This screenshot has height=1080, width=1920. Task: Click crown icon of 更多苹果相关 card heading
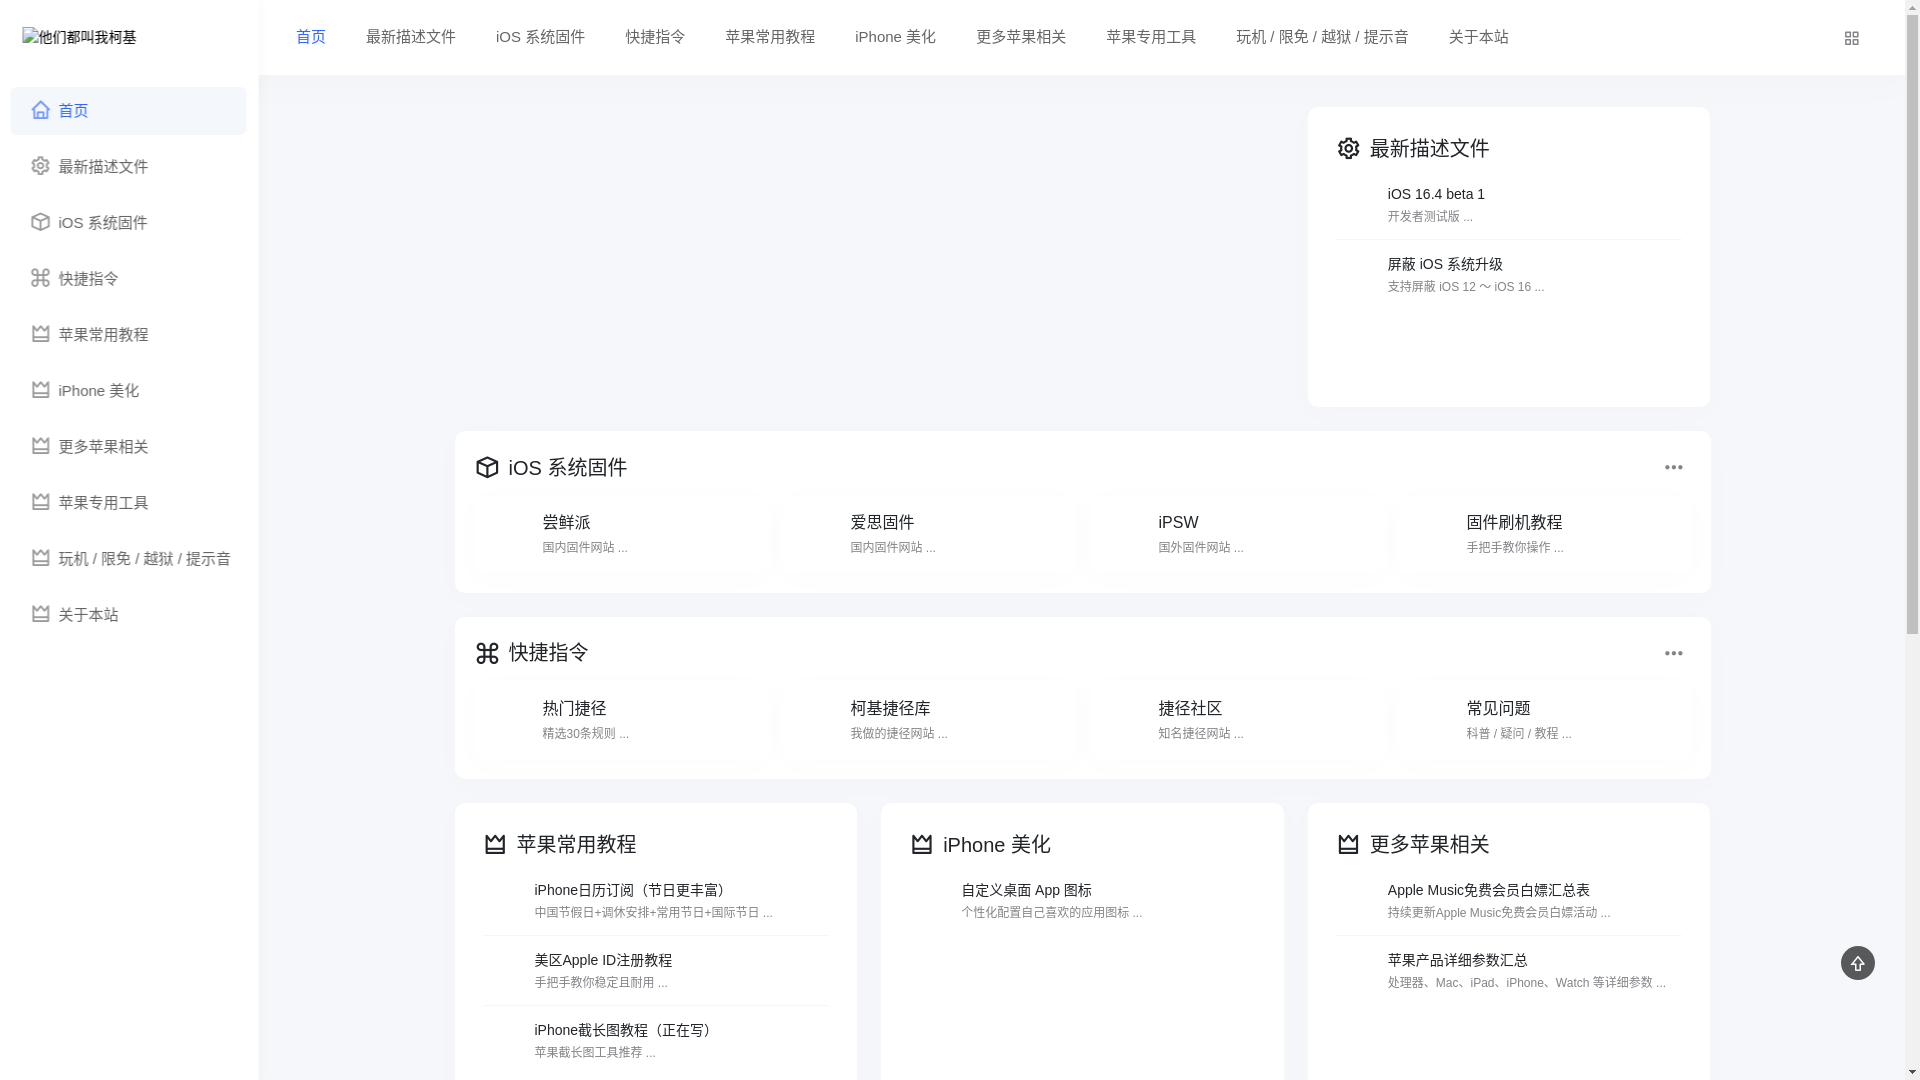click(x=1348, y=844)
